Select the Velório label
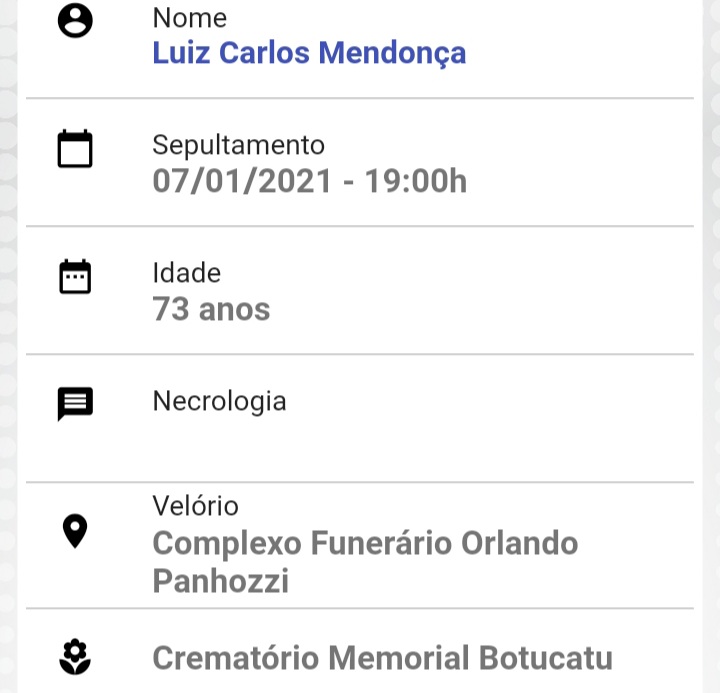The image size is (720, 693). tap(195, 506)
